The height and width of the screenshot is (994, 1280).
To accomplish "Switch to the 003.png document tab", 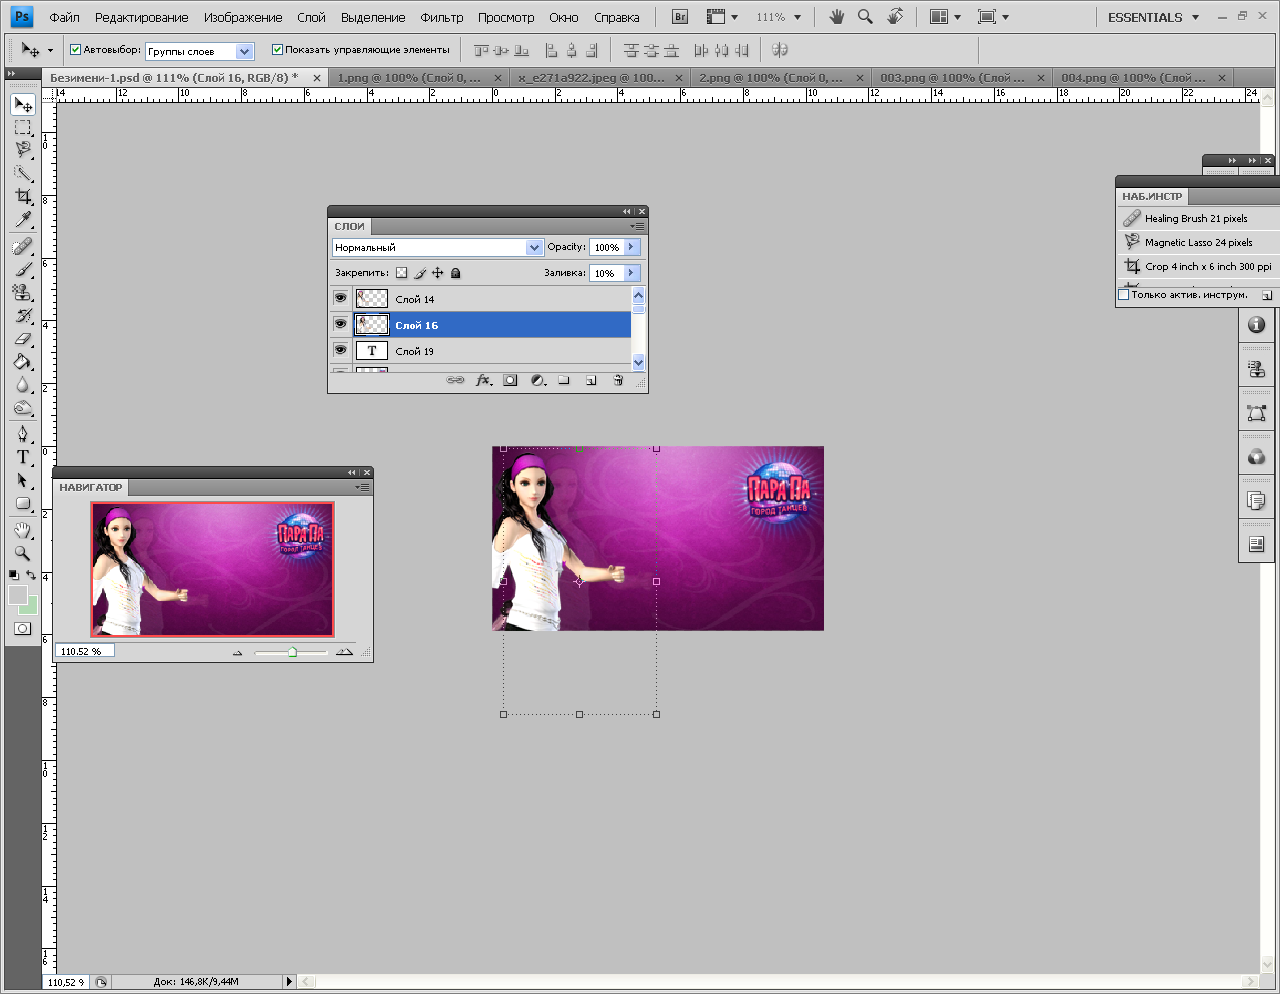I will [951, 77].
